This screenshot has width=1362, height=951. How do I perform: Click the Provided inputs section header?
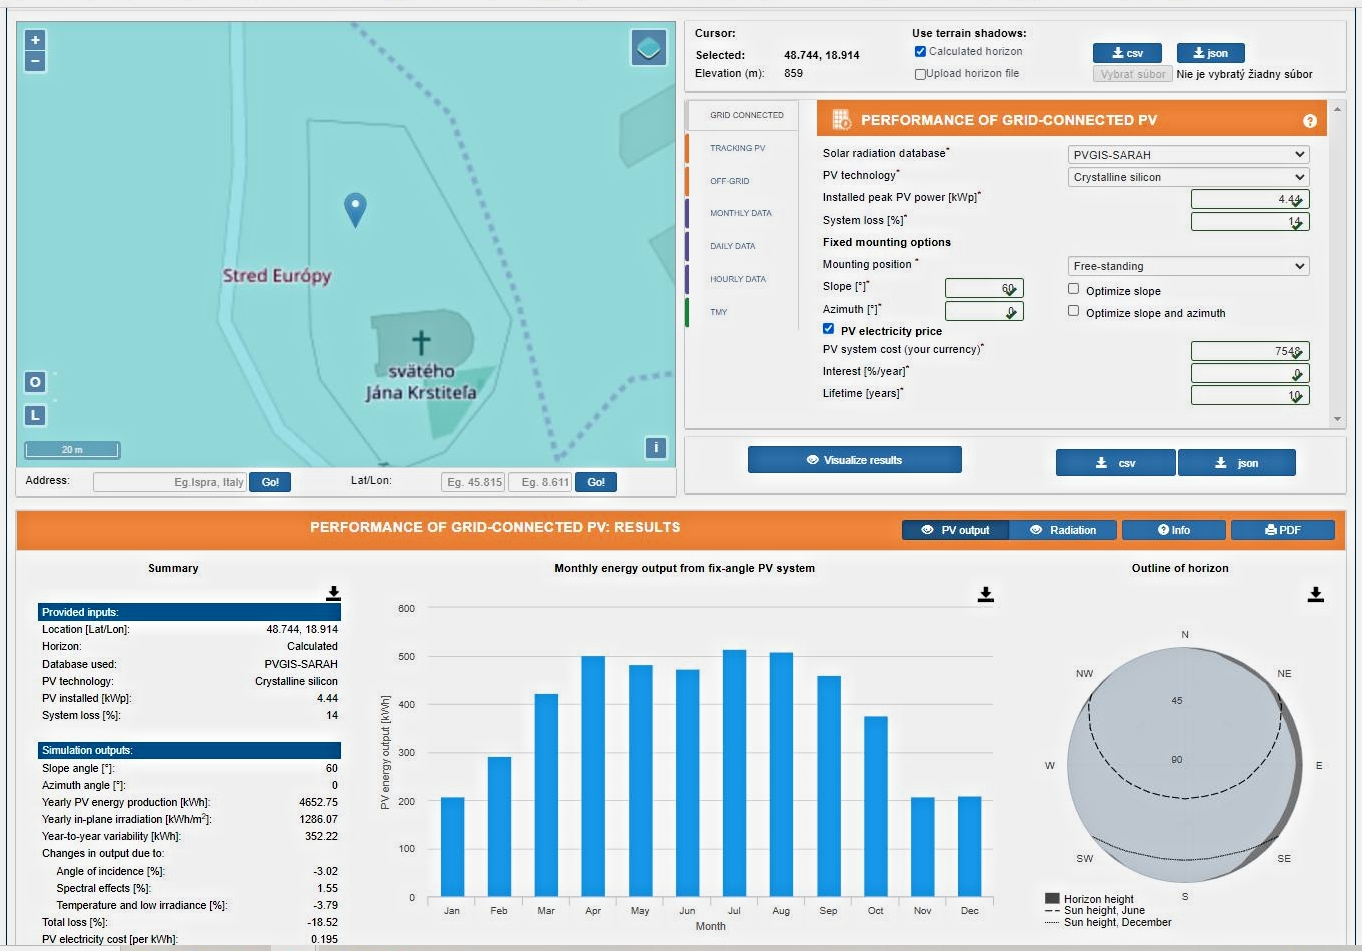click(x=189, y=612)
